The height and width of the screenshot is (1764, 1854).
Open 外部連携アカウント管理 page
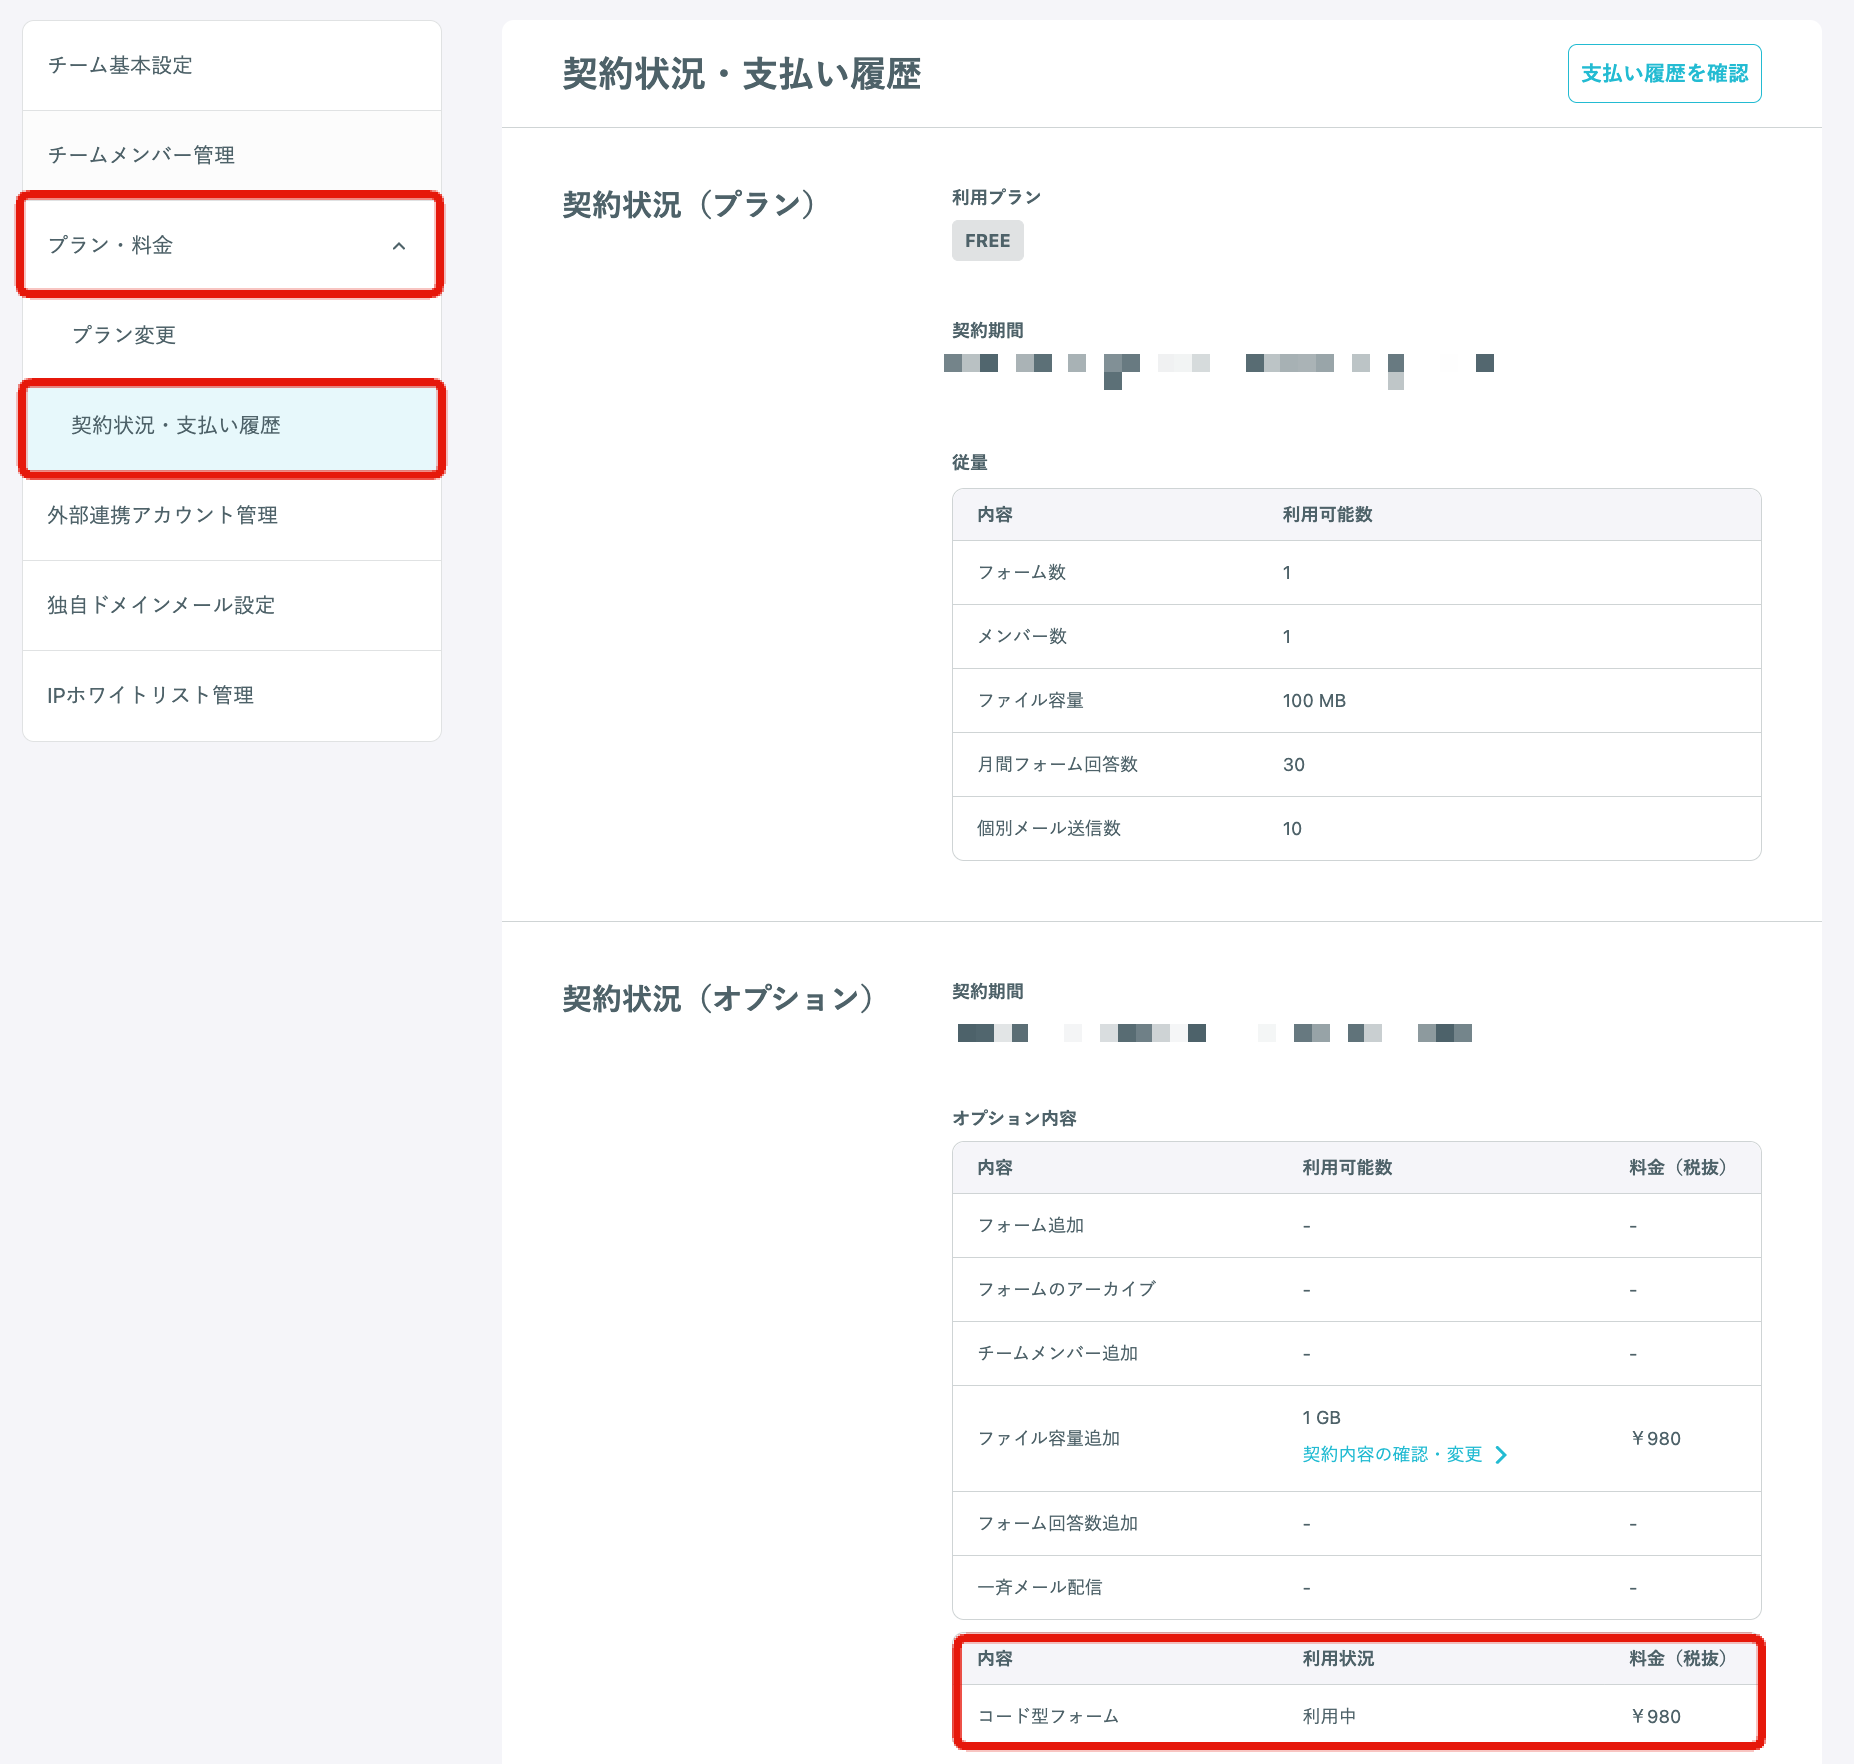pyautogui.click(x=162, y=516)
